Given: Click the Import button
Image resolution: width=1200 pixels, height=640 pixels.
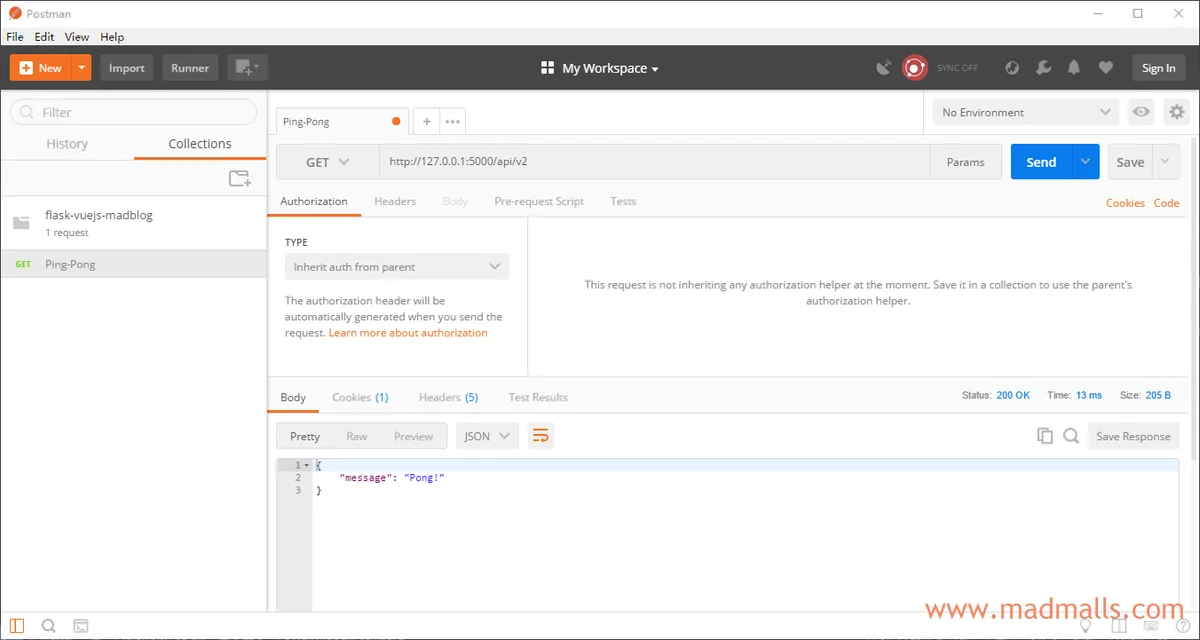Looking at the screenshot, I should pyautogui.click(x=127, y=68).
